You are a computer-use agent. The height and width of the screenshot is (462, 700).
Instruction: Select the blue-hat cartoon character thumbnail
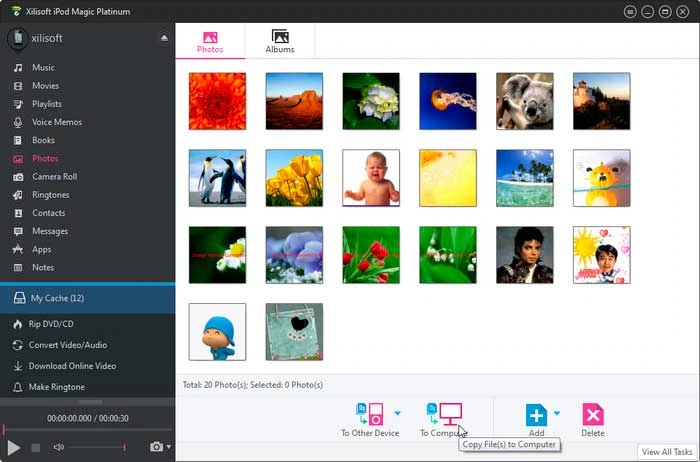point(217,332)
